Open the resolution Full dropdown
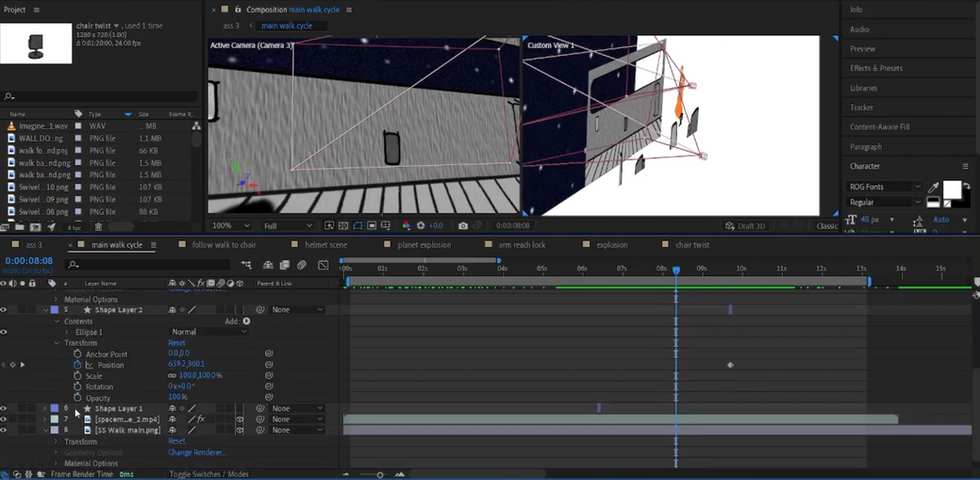The height and width of the screenshot is (480, 980). coord(288,226)
